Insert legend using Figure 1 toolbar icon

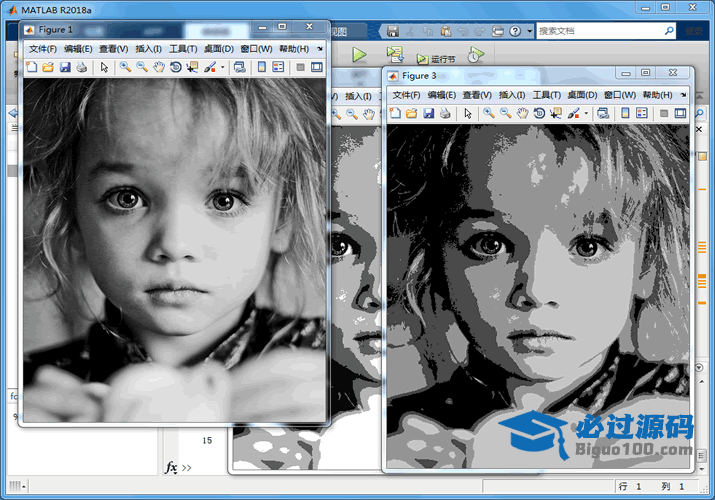(x=278, y=67)
